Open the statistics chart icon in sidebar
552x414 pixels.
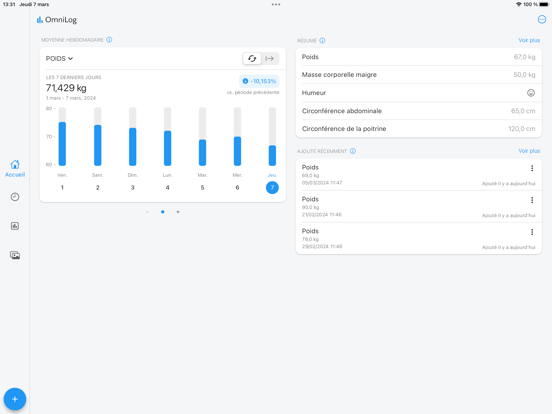click(x=15, y=226)
